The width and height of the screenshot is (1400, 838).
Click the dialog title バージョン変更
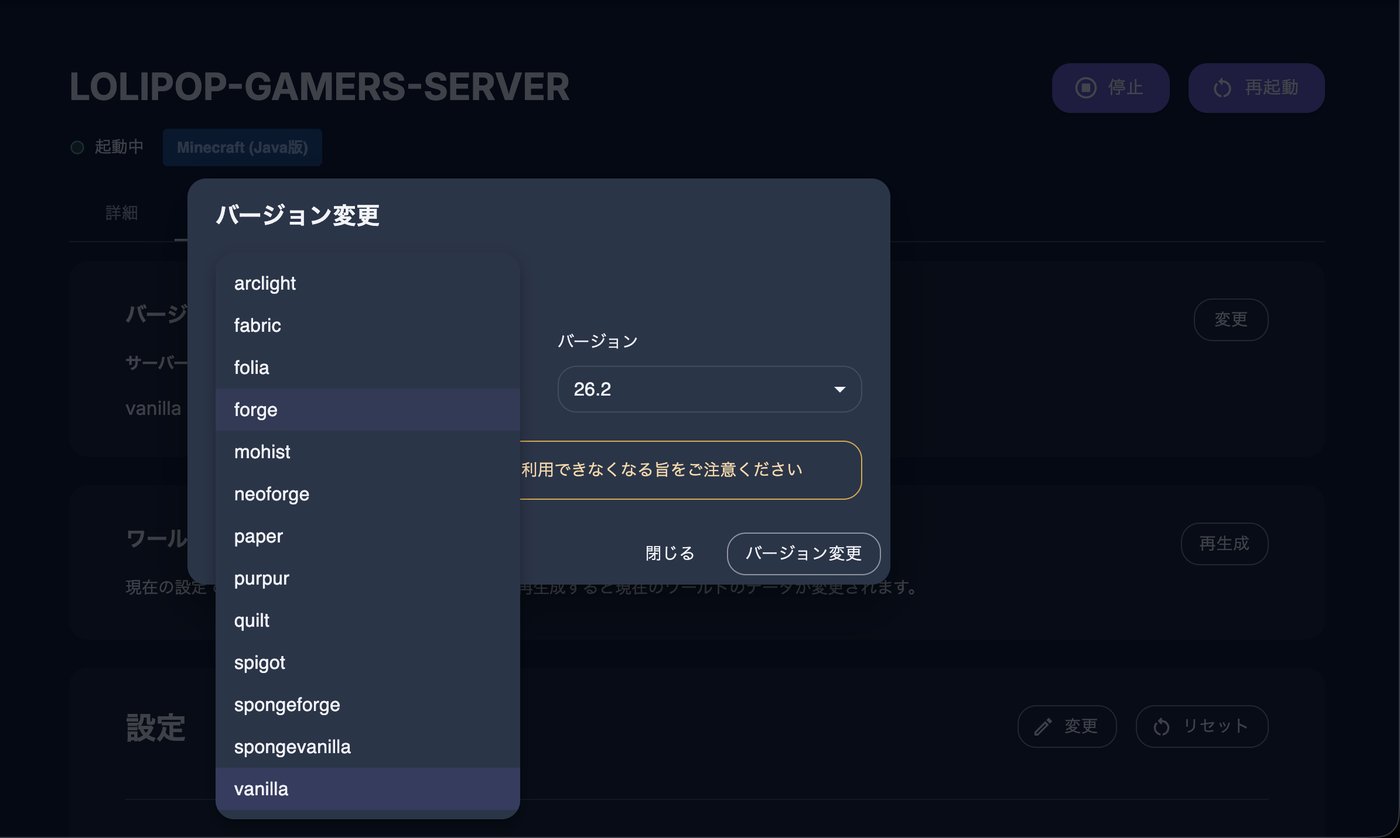[298, 215]
